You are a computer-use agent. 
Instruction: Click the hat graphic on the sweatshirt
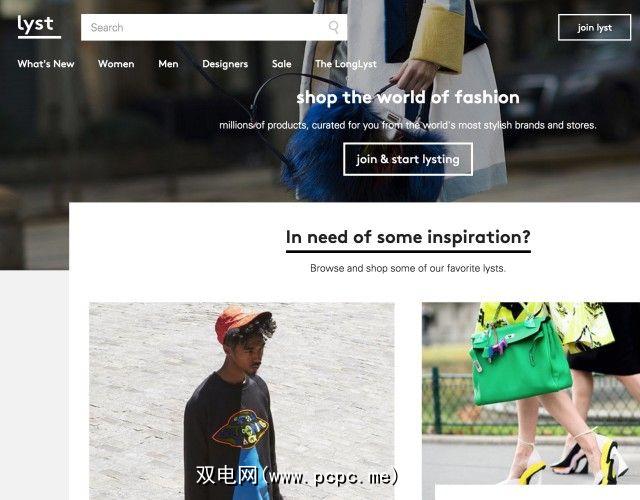click(241, 429)
